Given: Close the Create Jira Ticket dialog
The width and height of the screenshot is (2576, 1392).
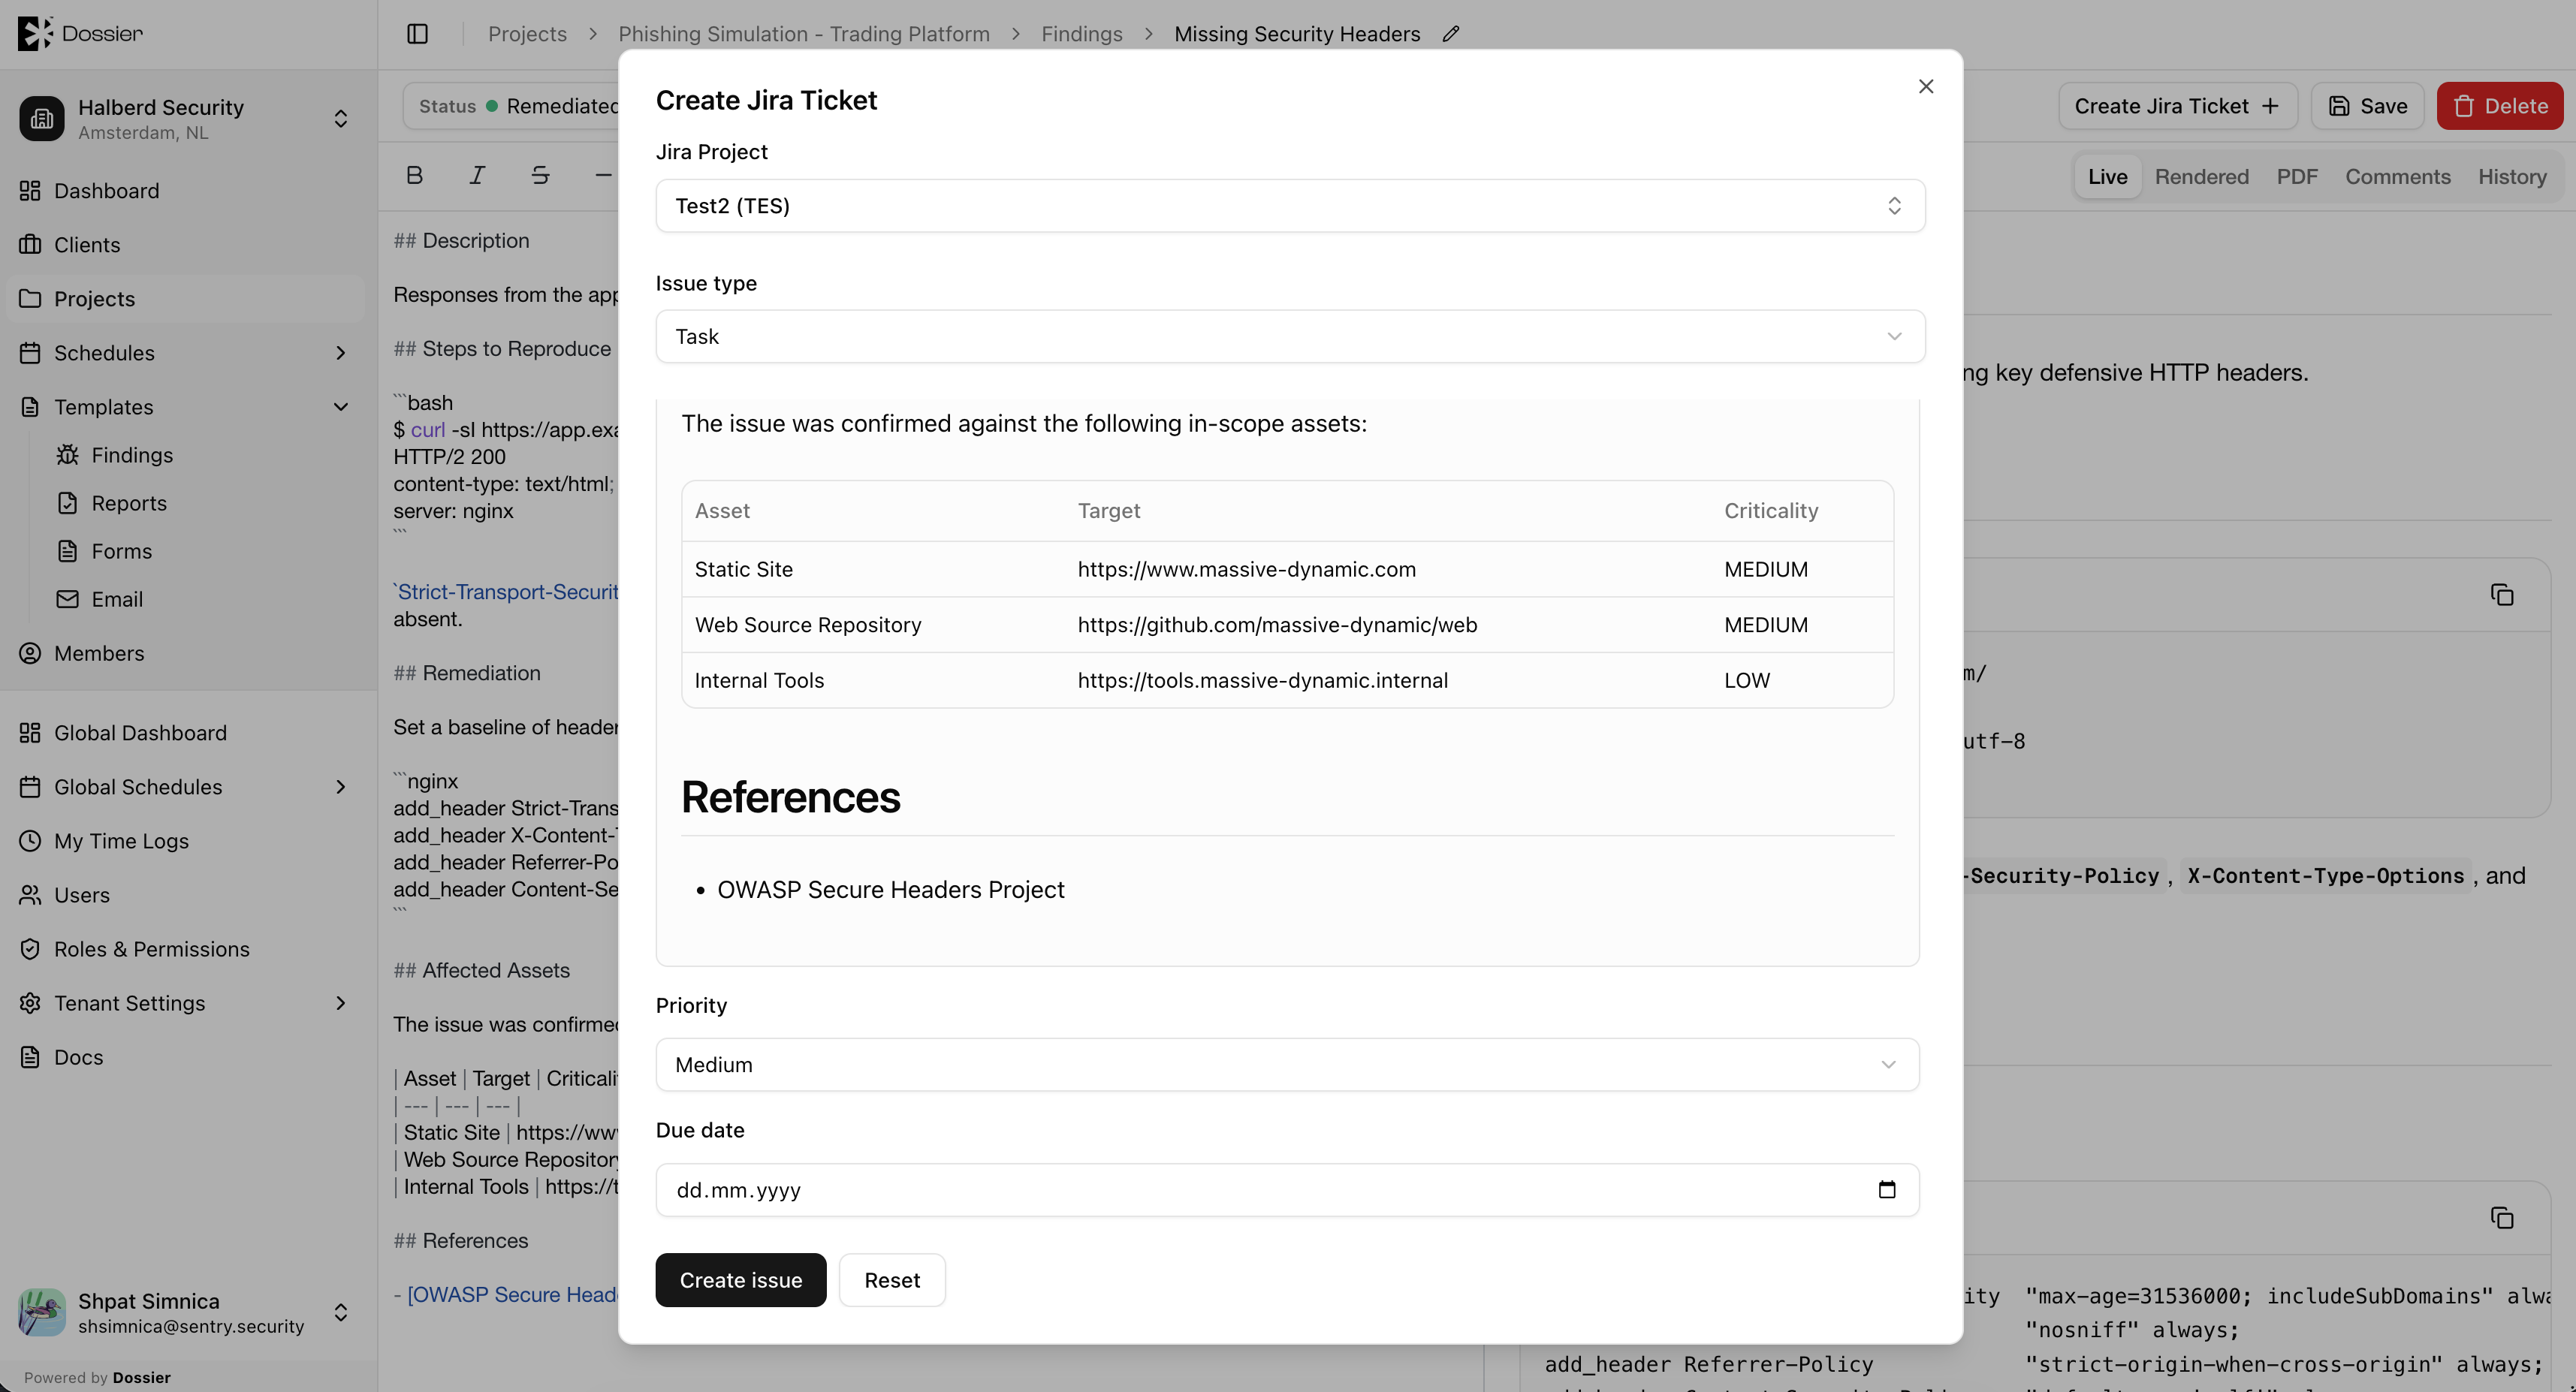Looking at the screenshot, I should [1926, 87].
